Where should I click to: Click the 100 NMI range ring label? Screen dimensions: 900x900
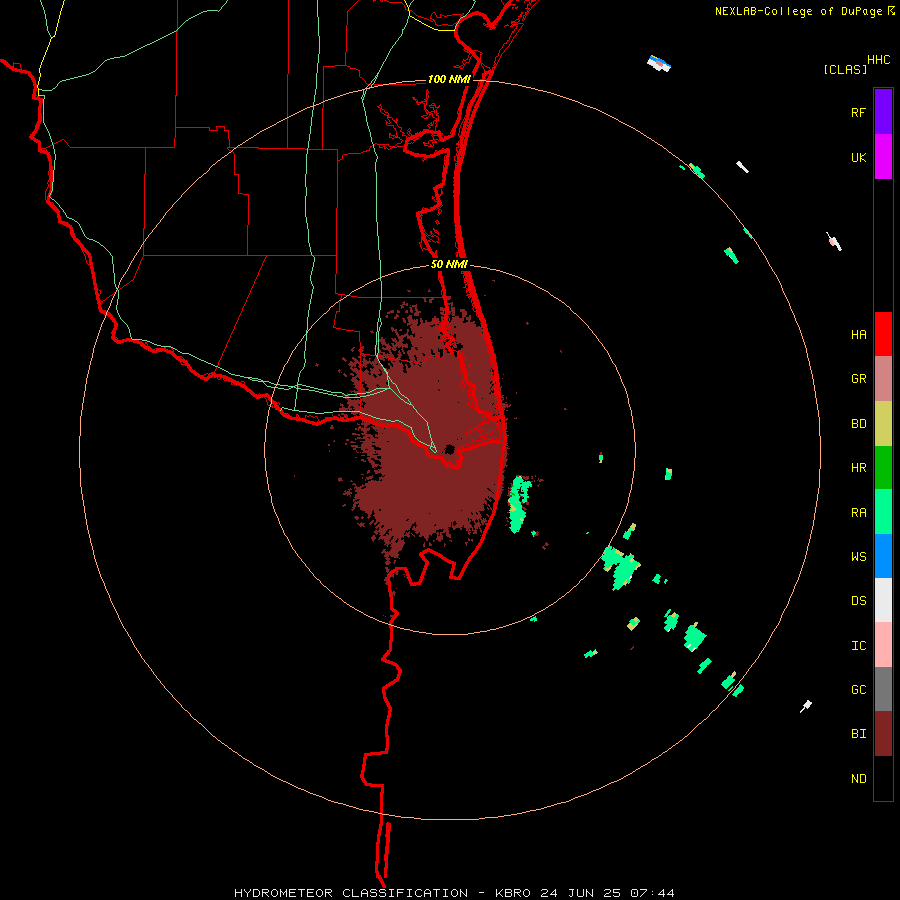click(x=449, y=79)
